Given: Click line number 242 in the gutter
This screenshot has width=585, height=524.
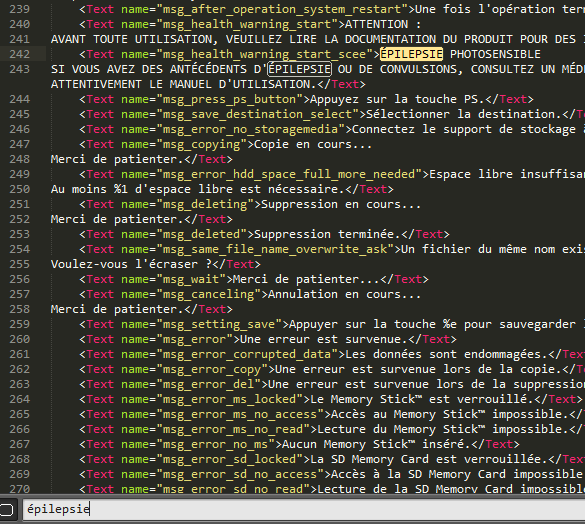Looking at the screenshot, I should click(19, 54).
